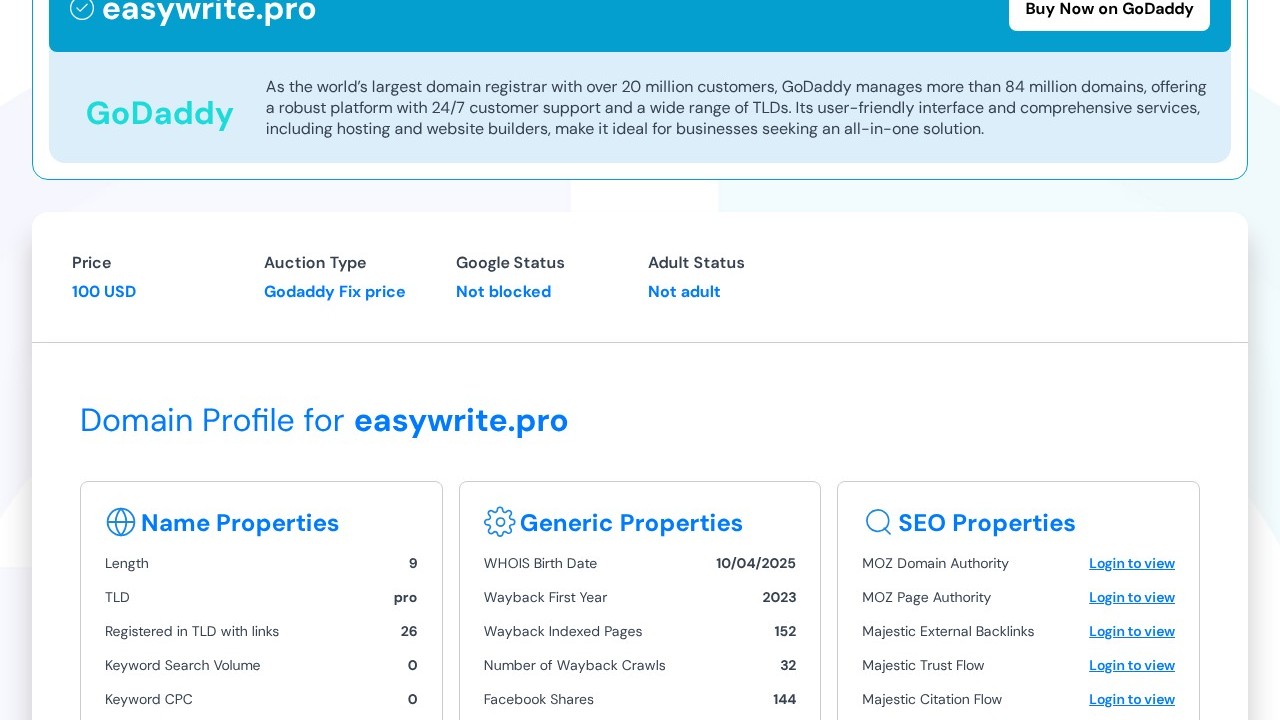This screenshot has height=720, width=1280.
Task: Click the Not adult status value
Action: tap(684, 292)
